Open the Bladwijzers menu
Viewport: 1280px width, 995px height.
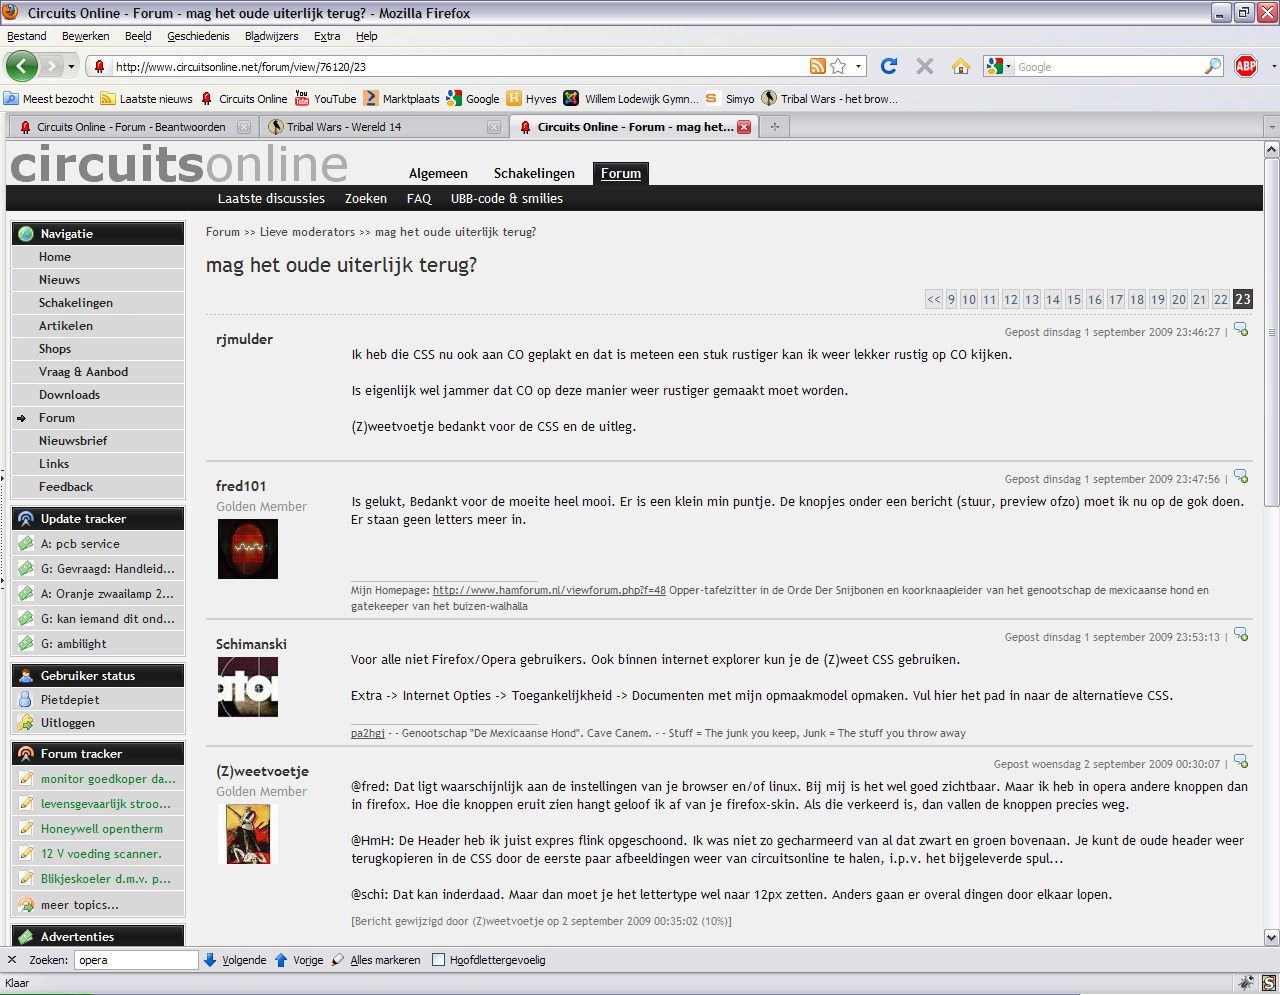click(271, 36)
